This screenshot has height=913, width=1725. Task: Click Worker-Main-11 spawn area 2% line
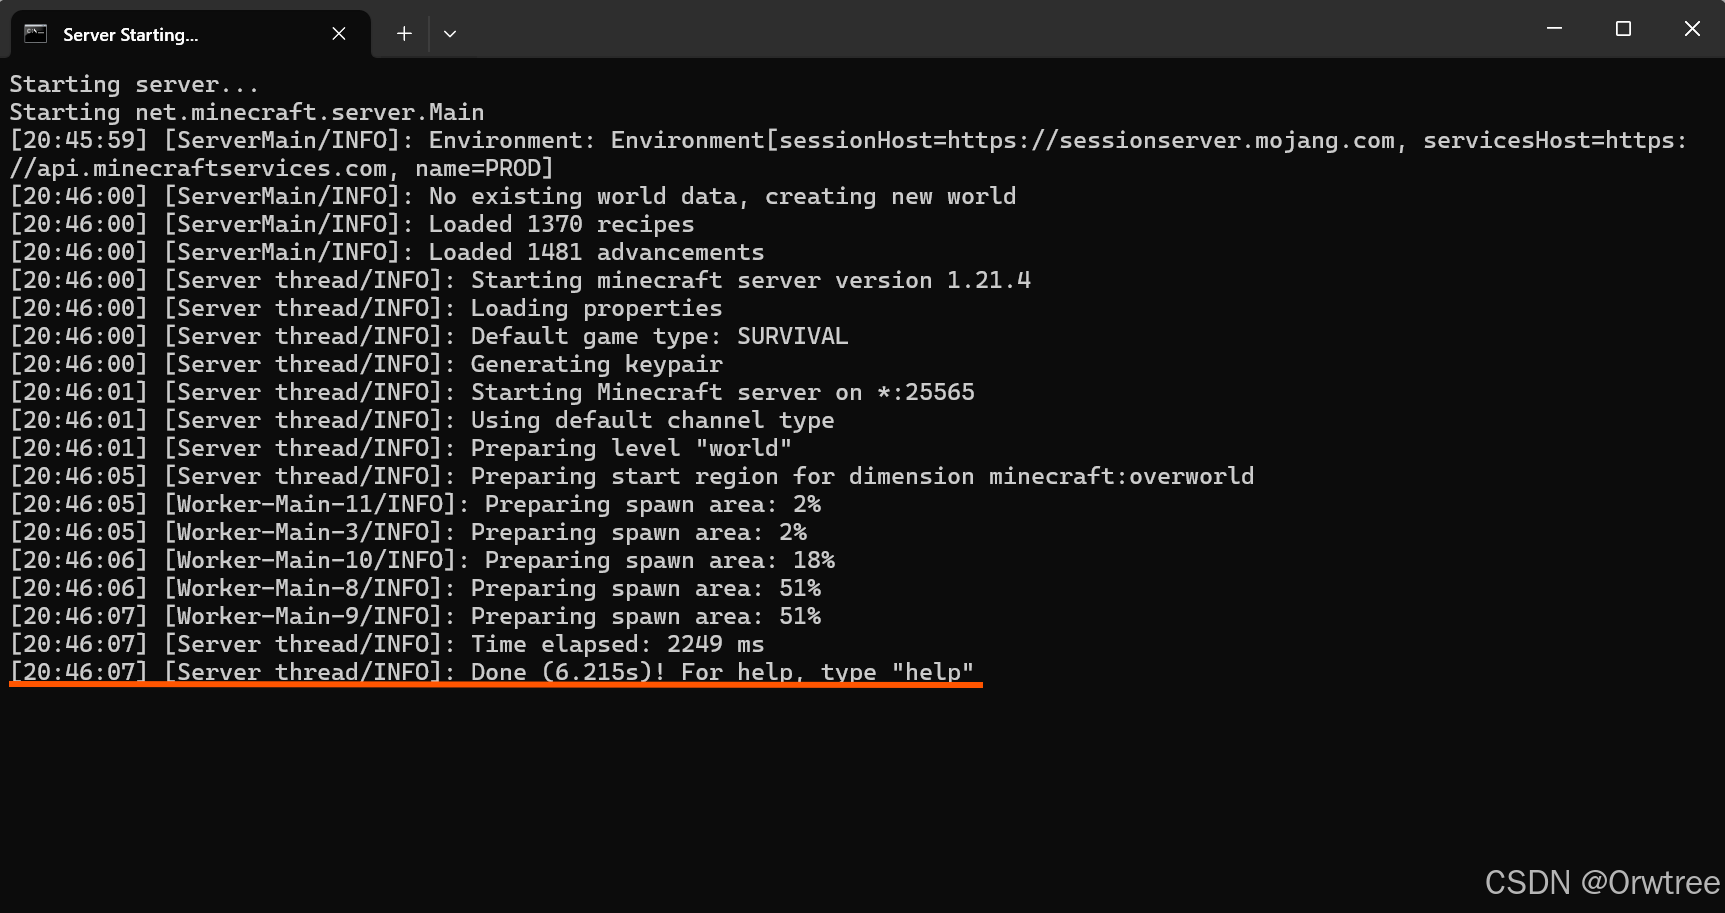(415, 505)
